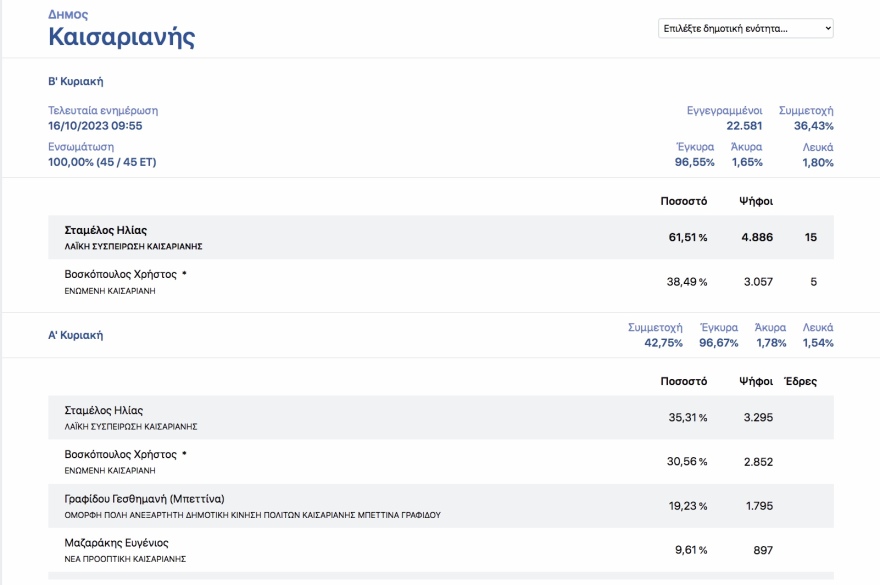Click the 'Β' Κυριακή' section heading
Viewport: 880px width, 585px height.
(76, 81)
